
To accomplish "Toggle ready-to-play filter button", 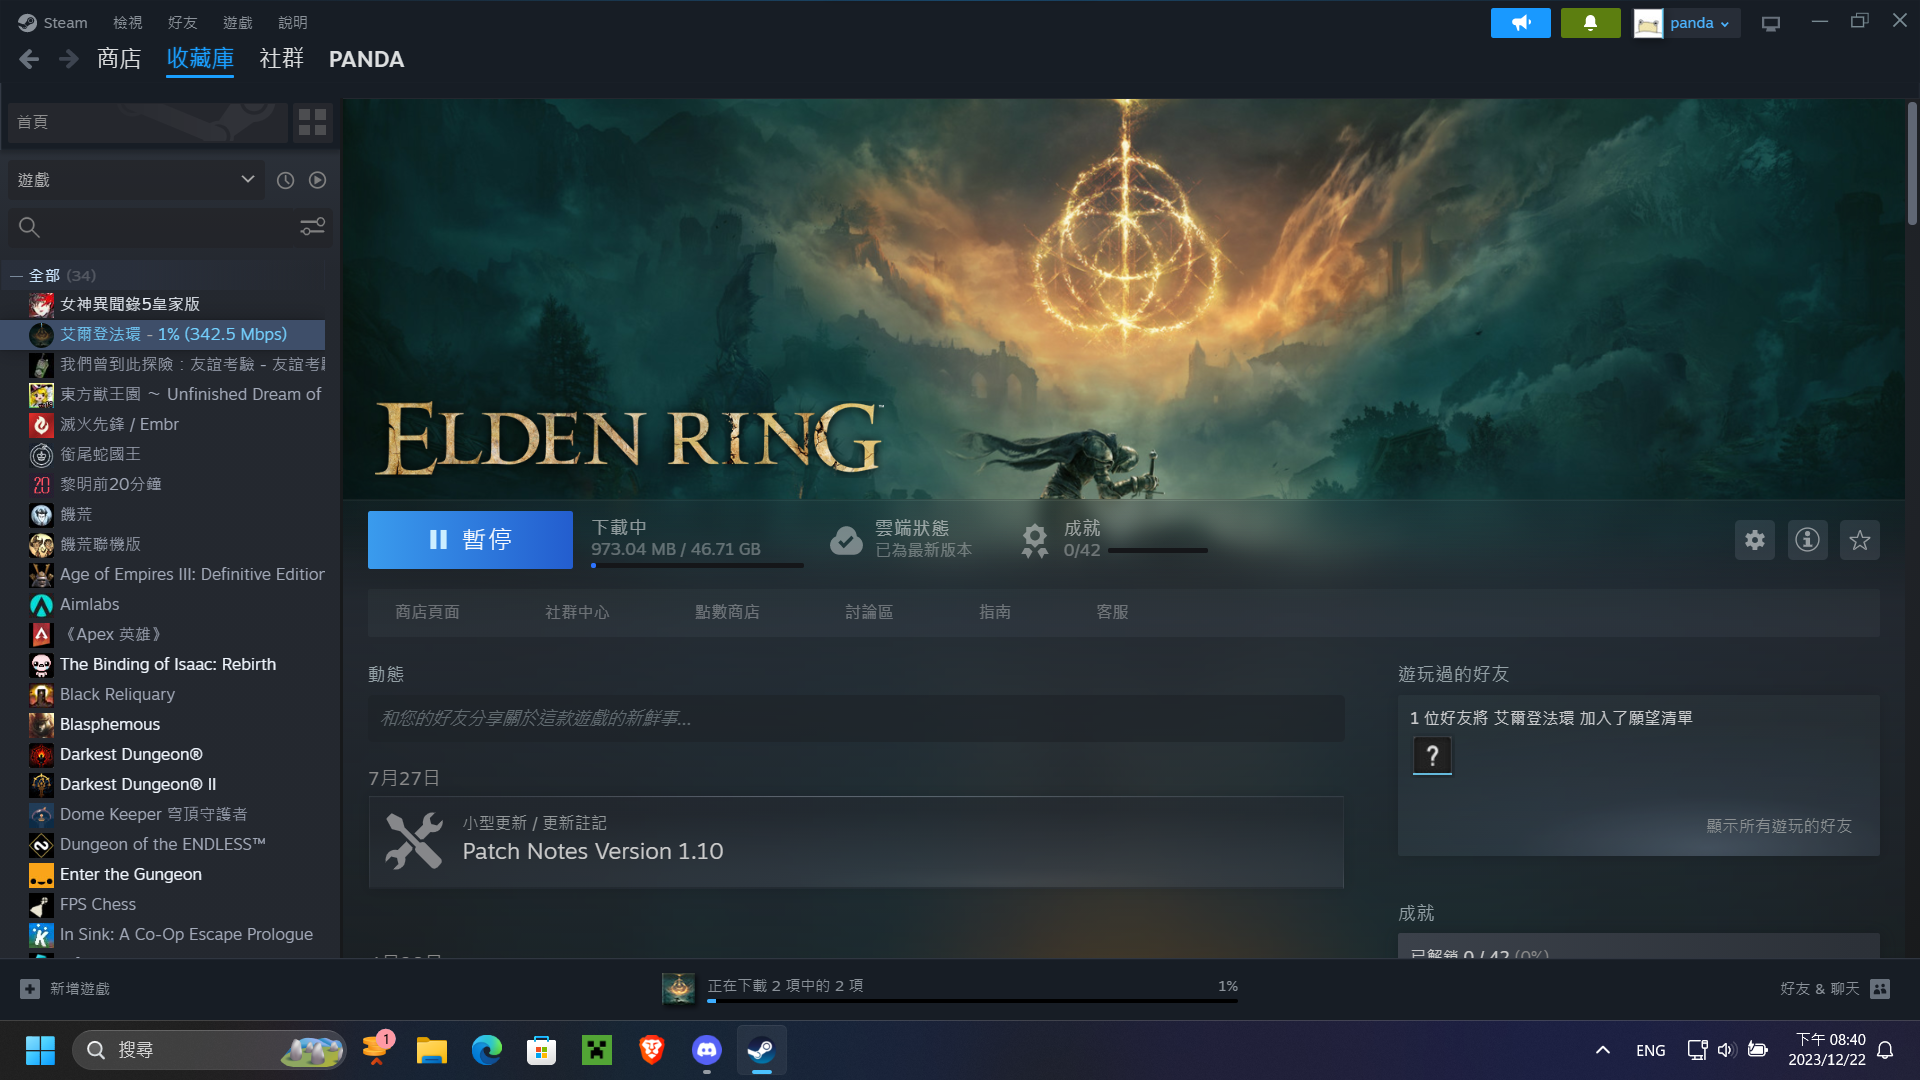I will (x=317, y=180).
